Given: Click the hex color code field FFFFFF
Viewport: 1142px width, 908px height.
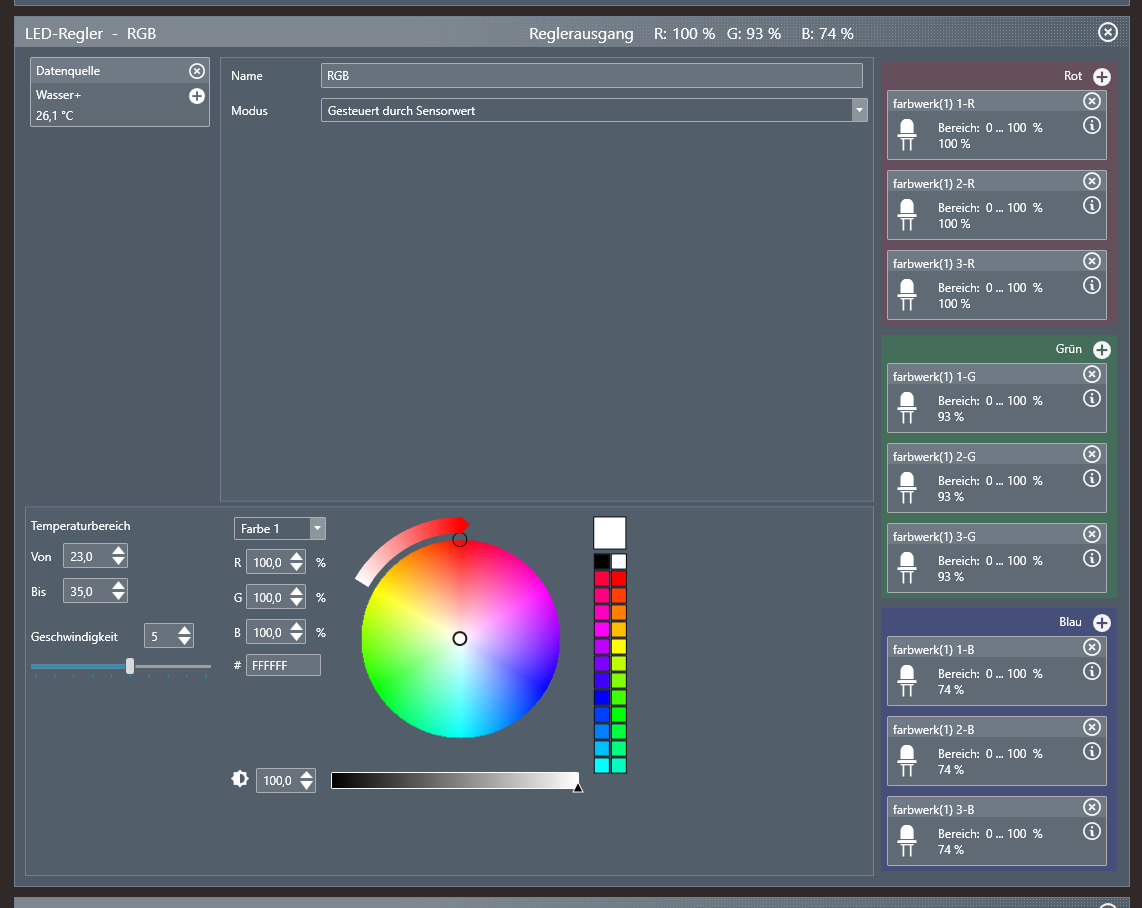Looking at the screenshot, I should (x=284, y=665).
